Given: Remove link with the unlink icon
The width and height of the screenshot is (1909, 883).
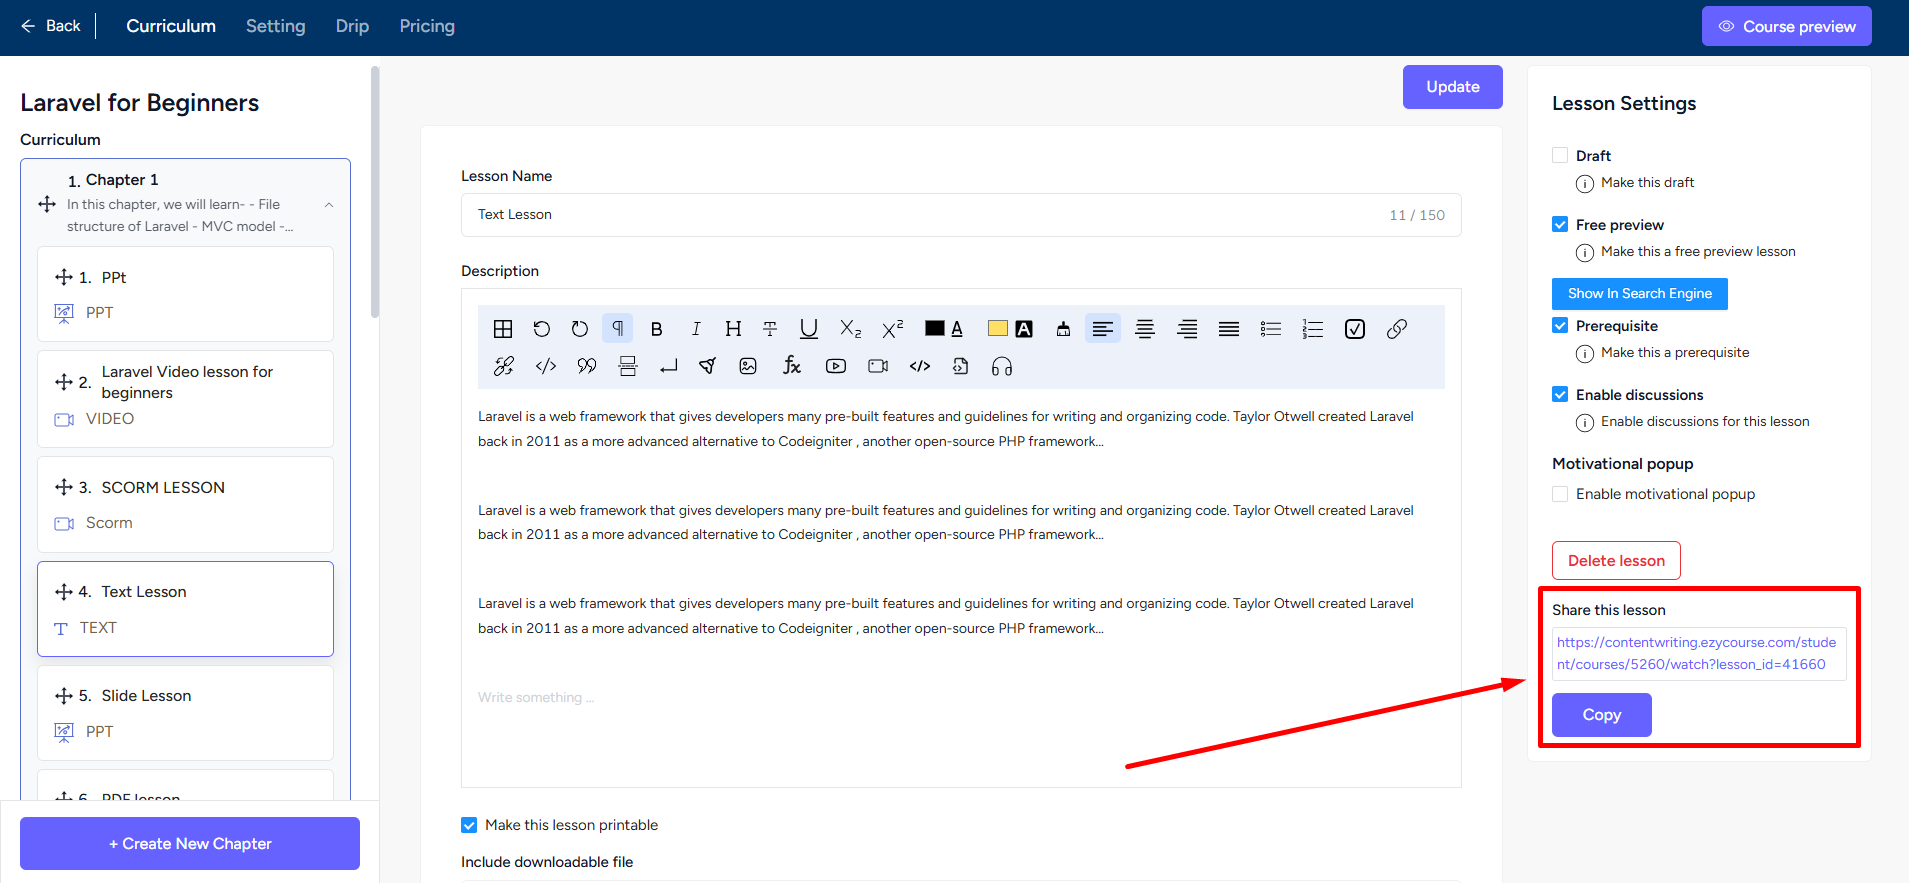Looking at the screenshot, I should coord(504,366).
